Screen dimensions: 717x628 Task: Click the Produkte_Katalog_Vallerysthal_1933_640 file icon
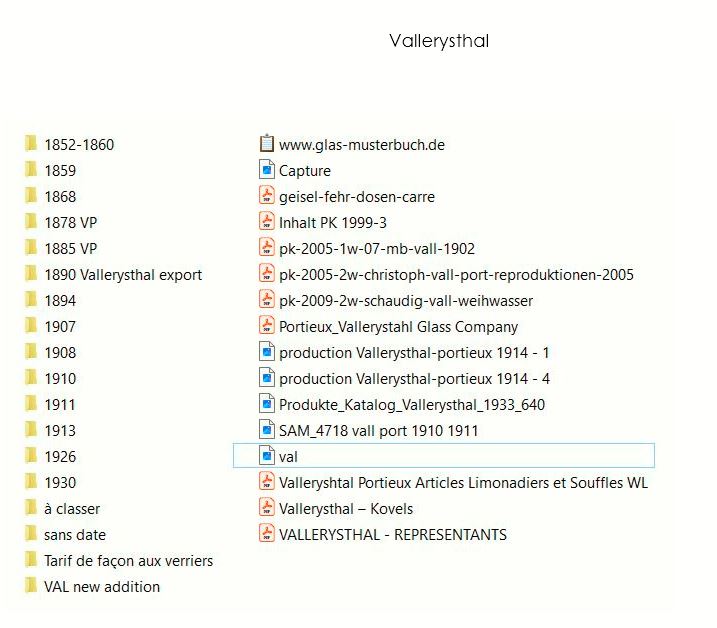(266, 404)
